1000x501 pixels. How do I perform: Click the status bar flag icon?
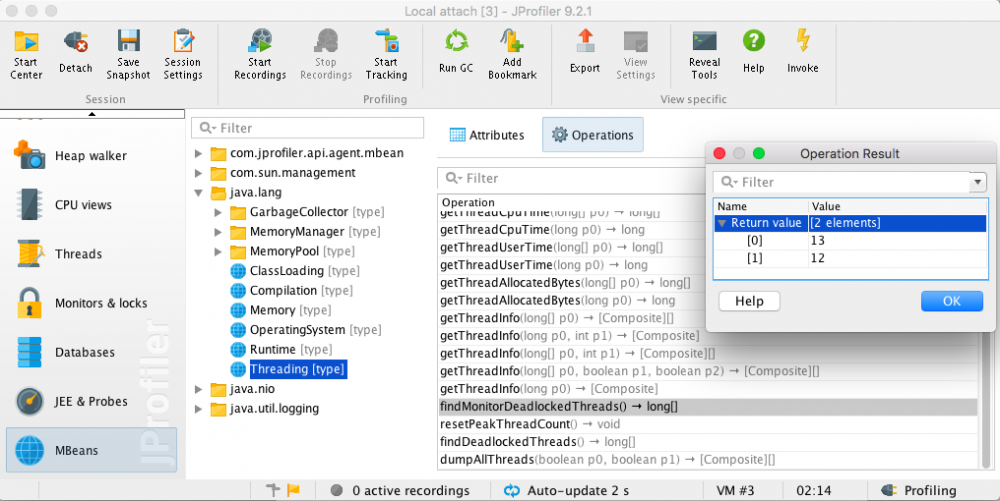293,490
